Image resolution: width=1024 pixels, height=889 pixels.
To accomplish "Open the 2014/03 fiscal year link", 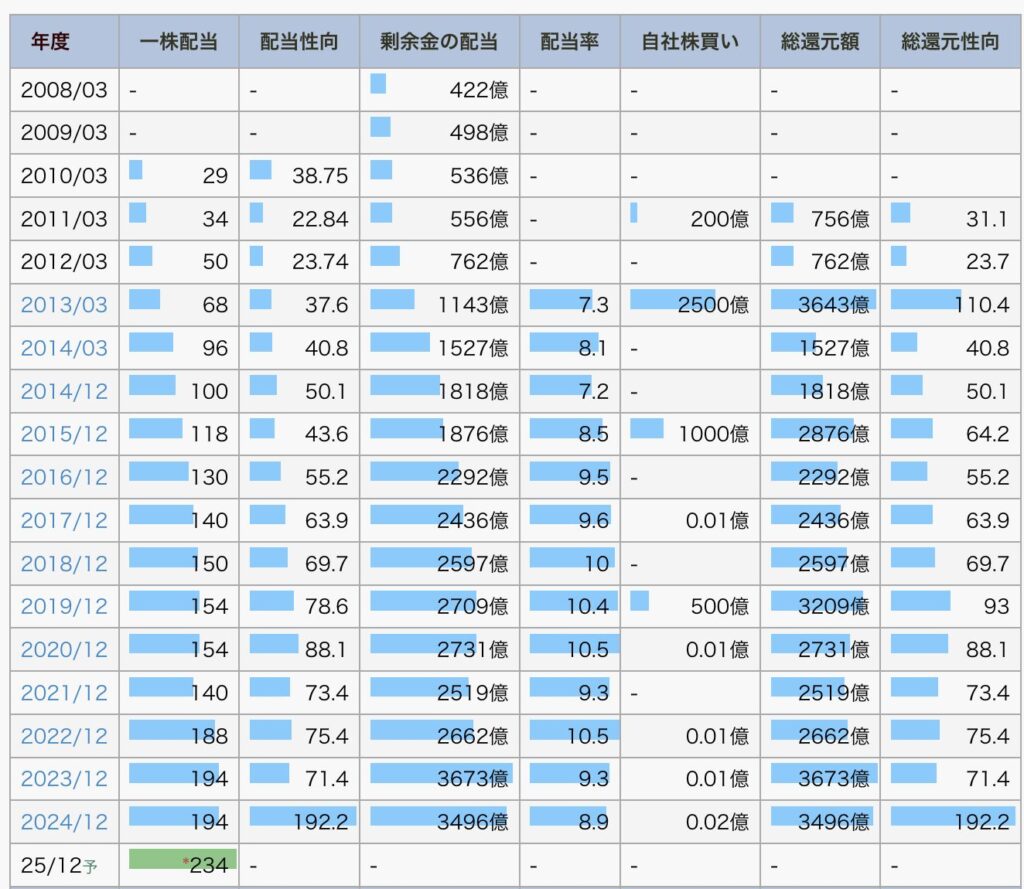I will [x=64, y=348].
